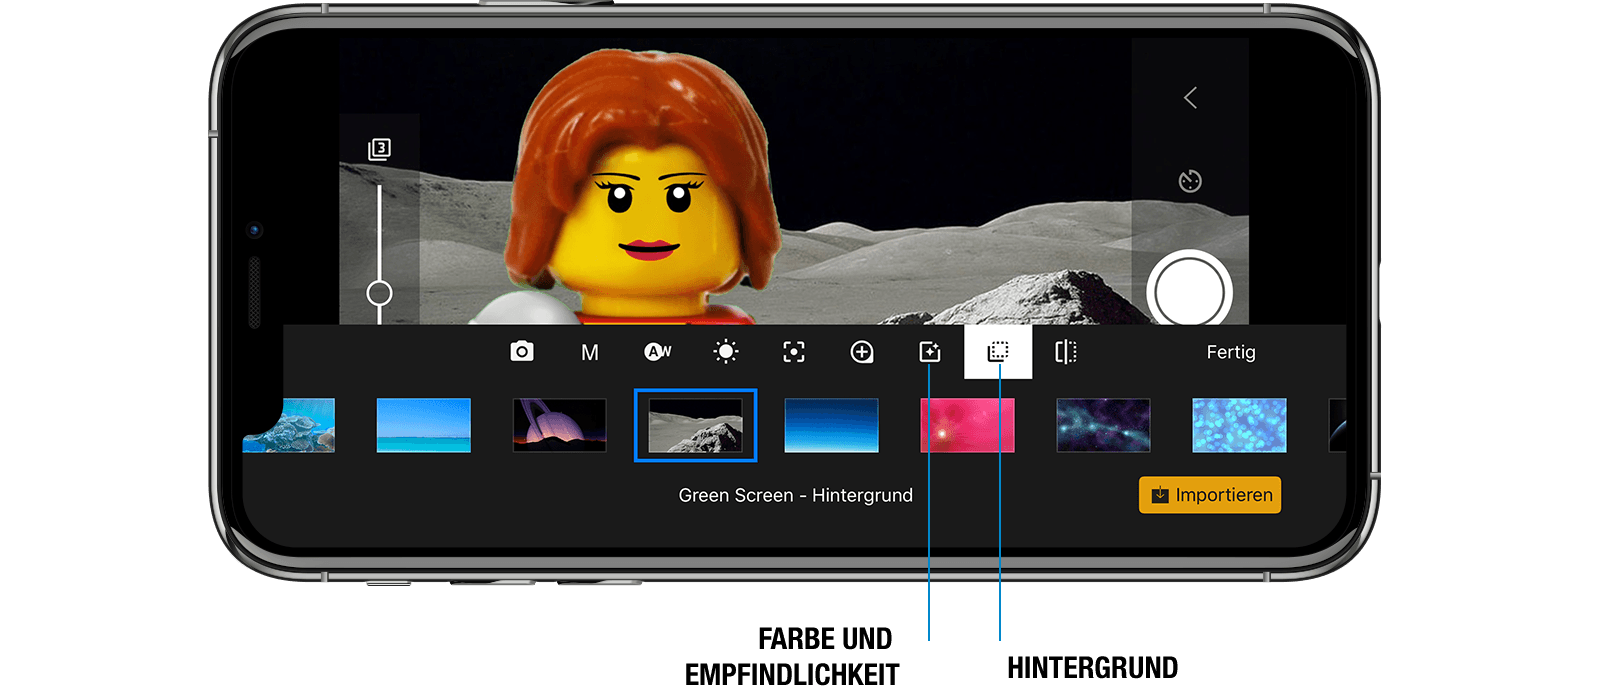The height and width of the screenshot is (686, 1600).
Task: Choose the turquoise ocean horizon background
Action: [x=424, y=425]
